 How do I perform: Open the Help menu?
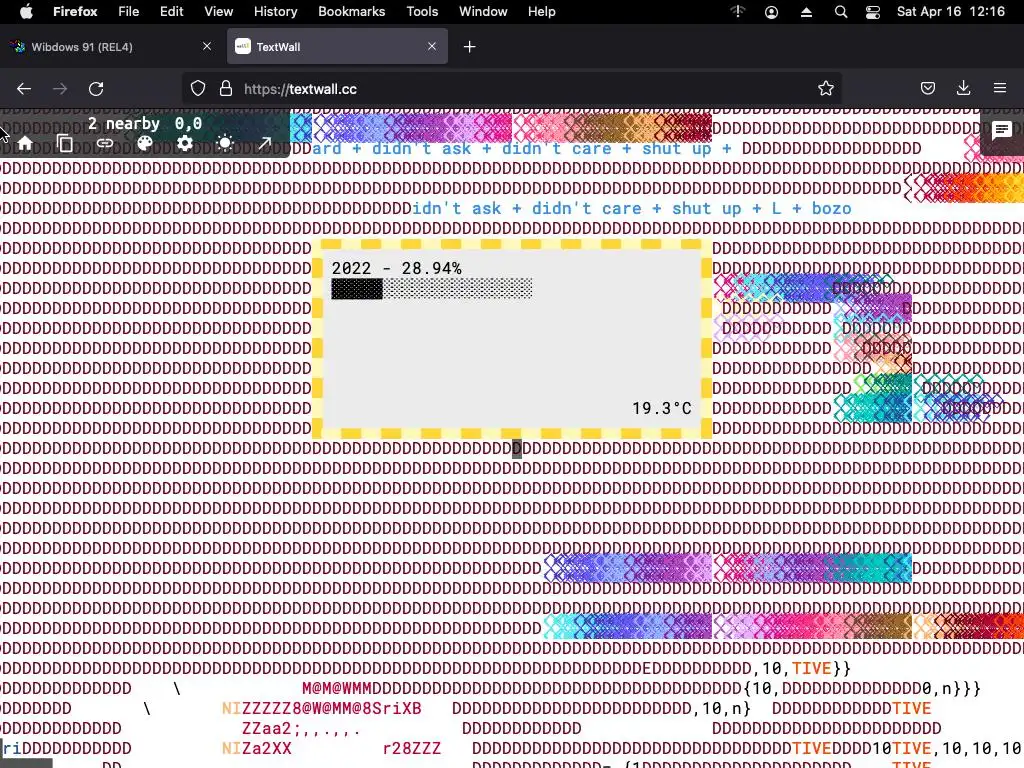541,12
